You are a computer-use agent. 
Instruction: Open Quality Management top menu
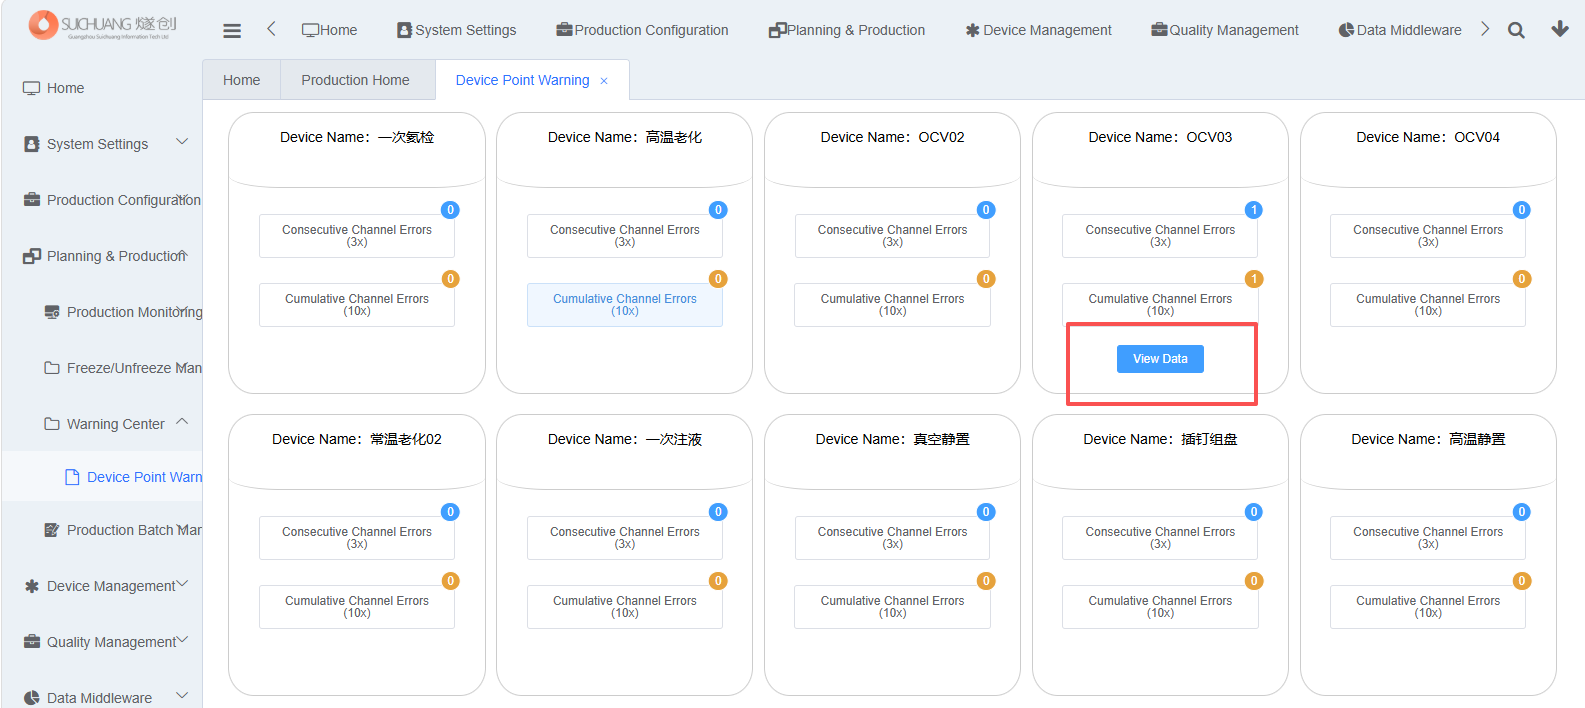coord(1225,30)
